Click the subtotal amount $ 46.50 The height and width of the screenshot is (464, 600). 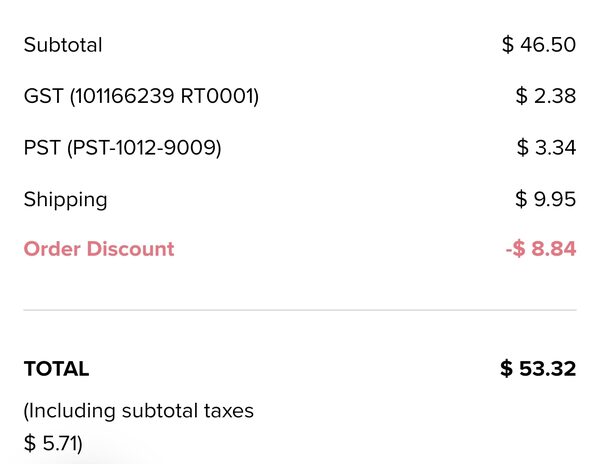point(539,45)
